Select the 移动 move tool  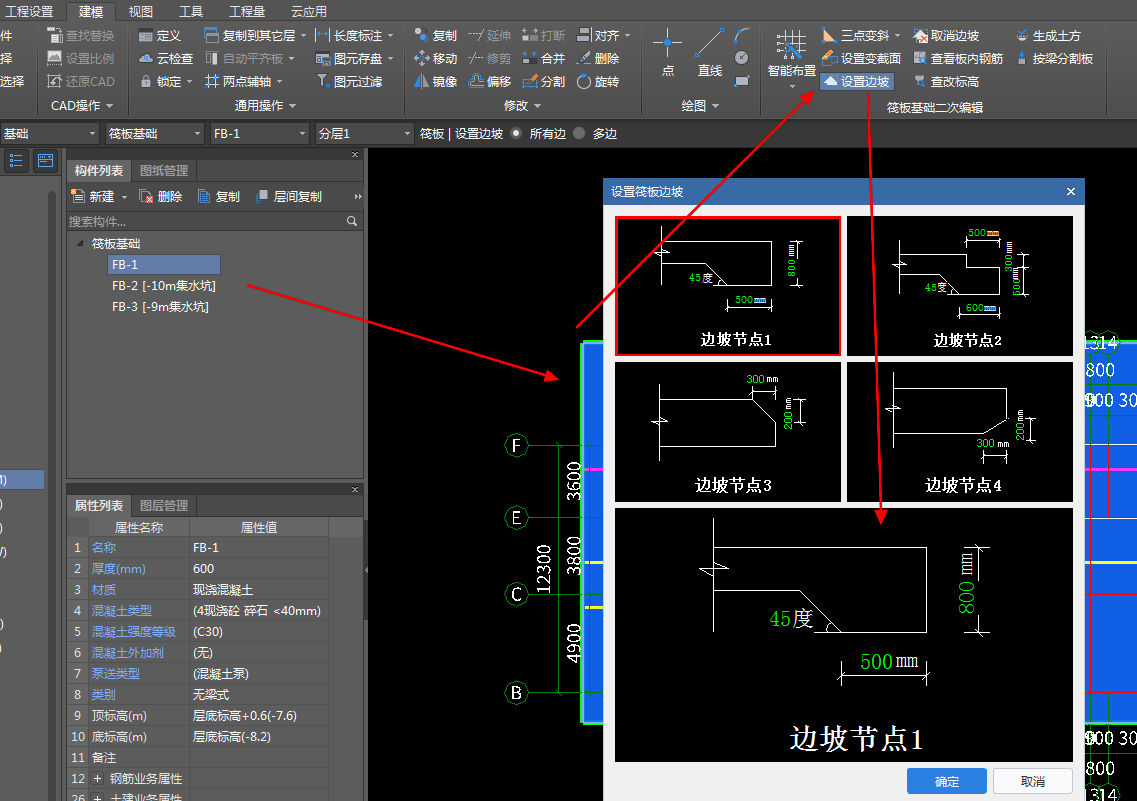[x=436, y=58]
